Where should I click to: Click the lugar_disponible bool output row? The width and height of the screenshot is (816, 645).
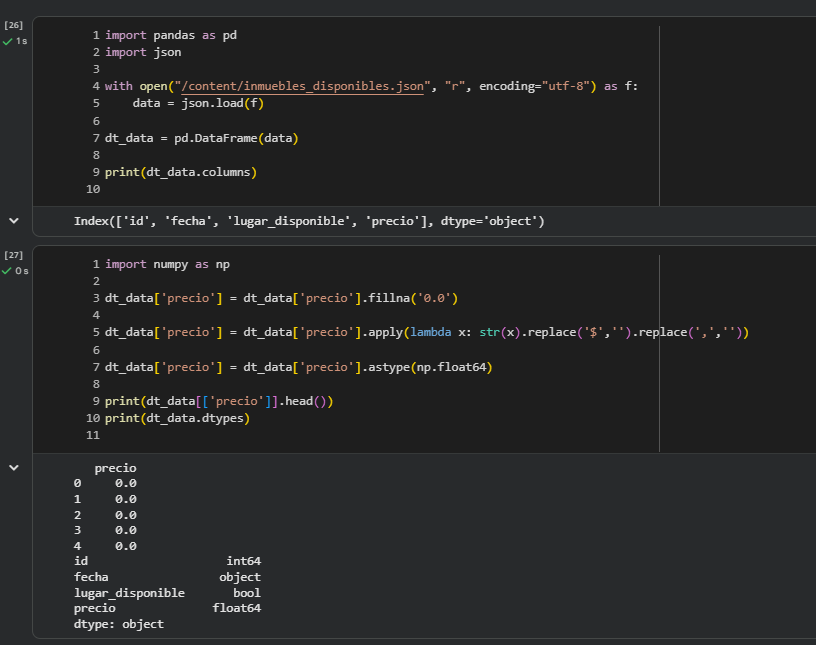166,593
